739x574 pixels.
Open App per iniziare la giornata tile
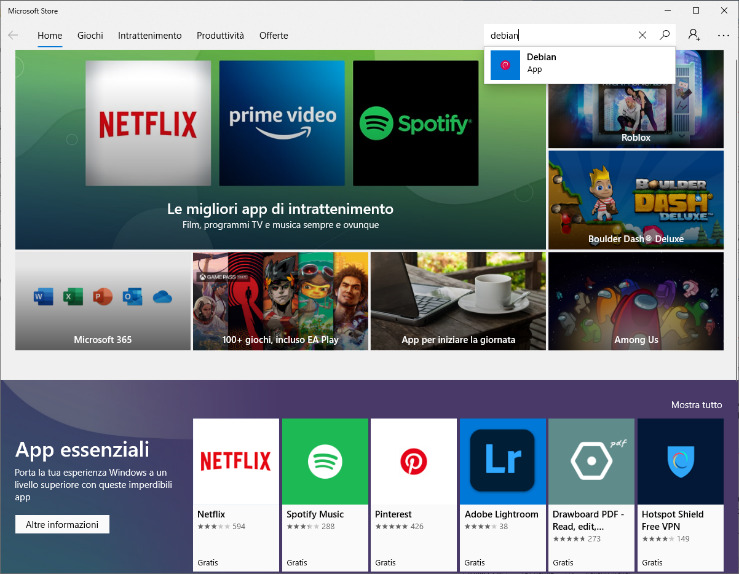click(458, 301)
